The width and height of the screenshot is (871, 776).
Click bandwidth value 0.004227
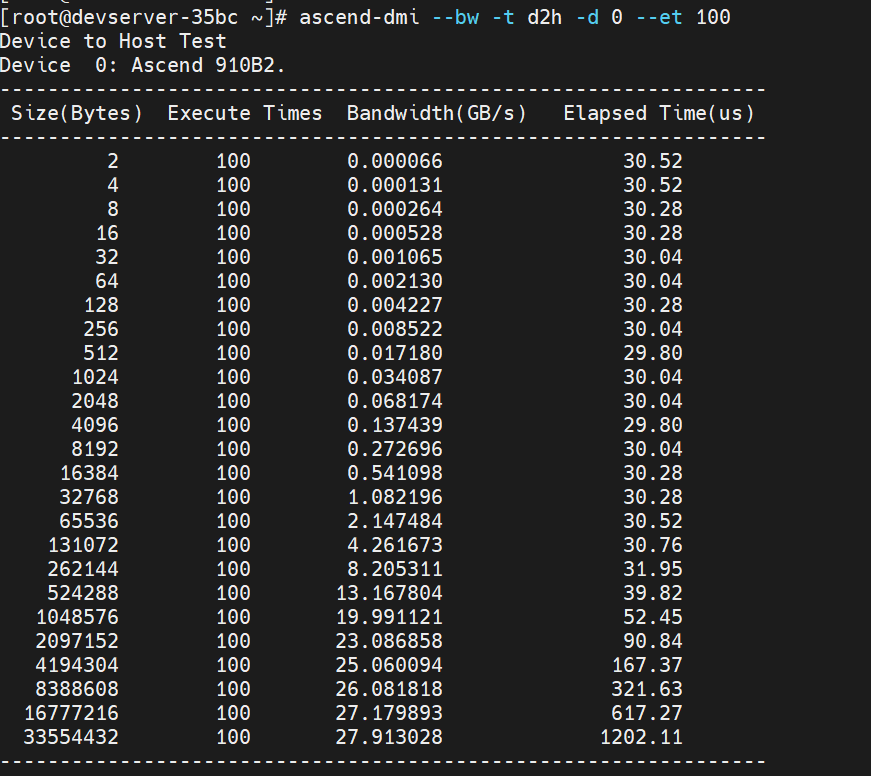395,305
